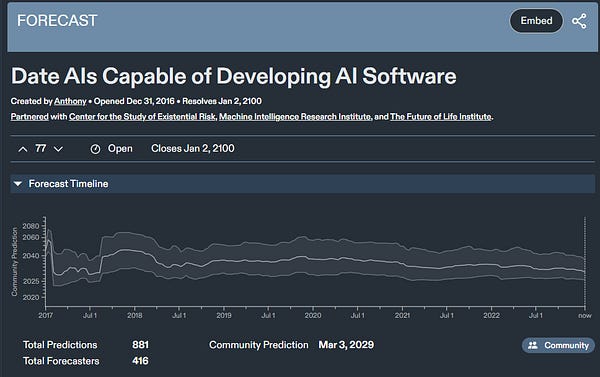Click the 'now' label on timeline axis
The width and height of the screenshot is (600, 377).
pos(585,316)
